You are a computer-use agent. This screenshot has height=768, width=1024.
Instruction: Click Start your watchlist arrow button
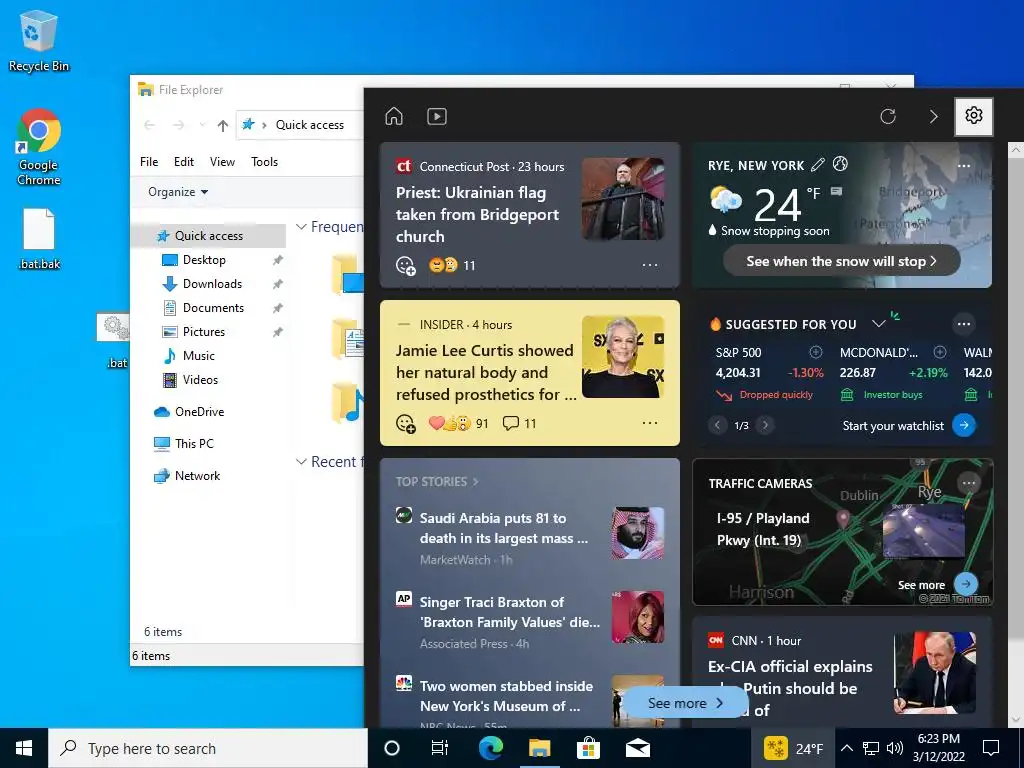(964, 425)
